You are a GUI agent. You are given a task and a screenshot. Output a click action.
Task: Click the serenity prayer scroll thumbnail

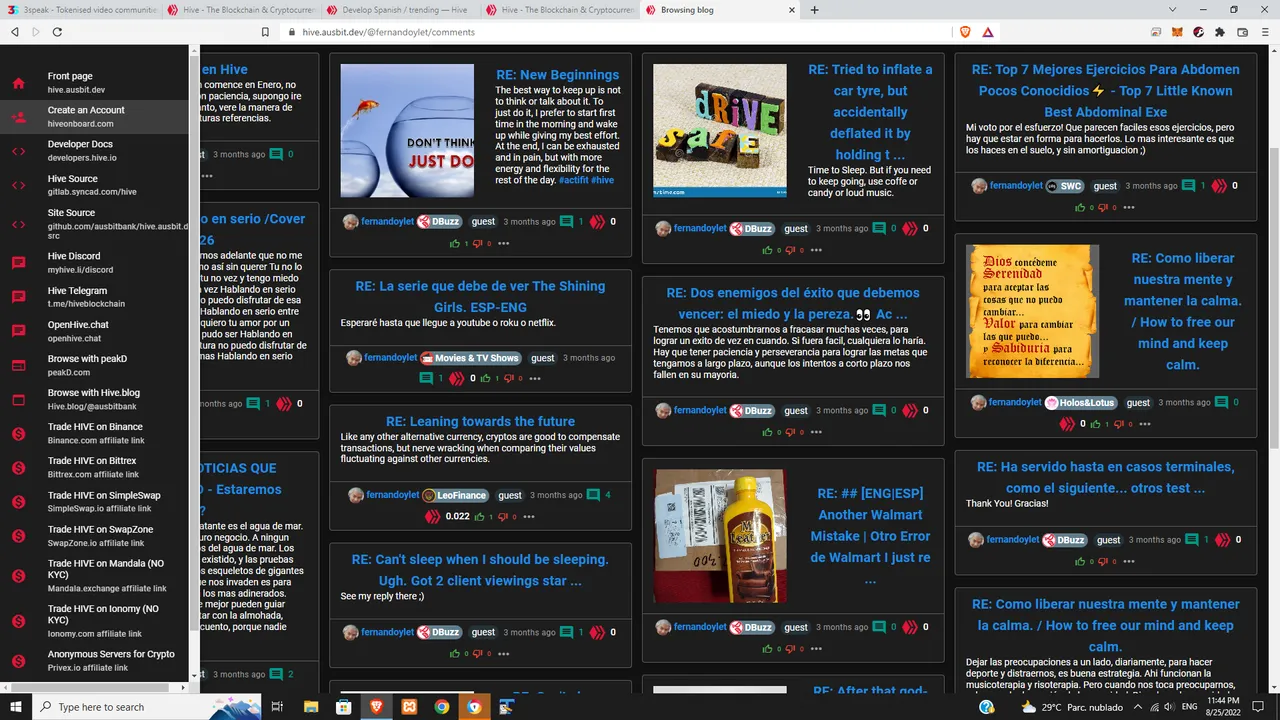click(1032, 311)
